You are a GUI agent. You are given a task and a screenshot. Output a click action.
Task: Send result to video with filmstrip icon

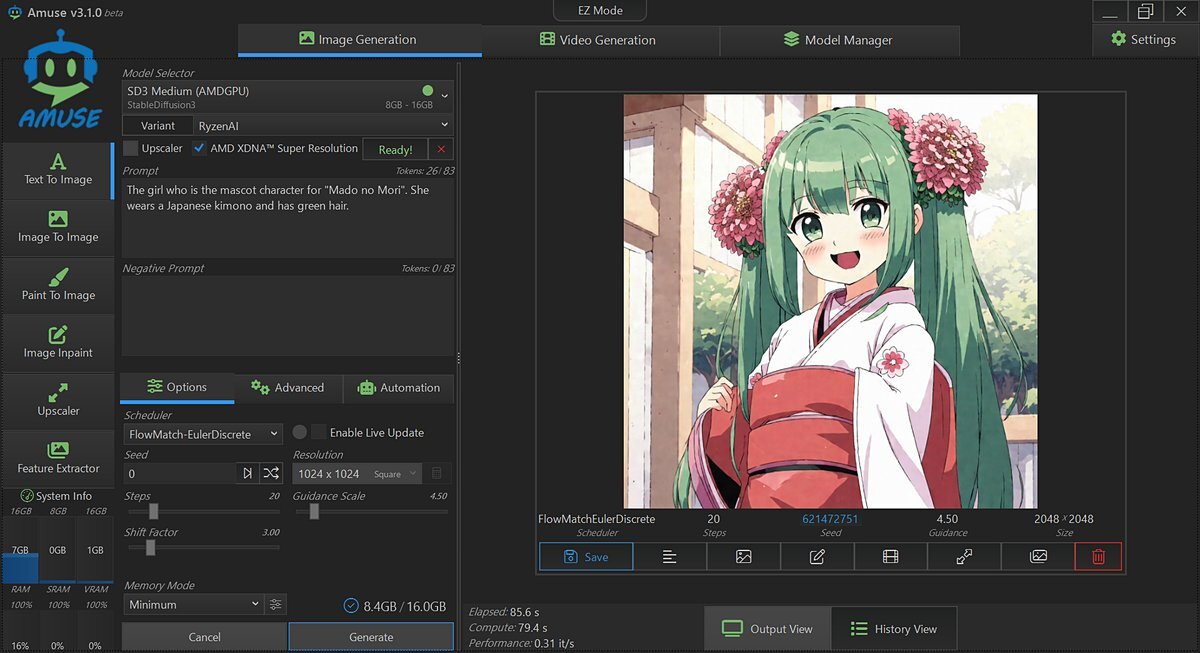890,557
